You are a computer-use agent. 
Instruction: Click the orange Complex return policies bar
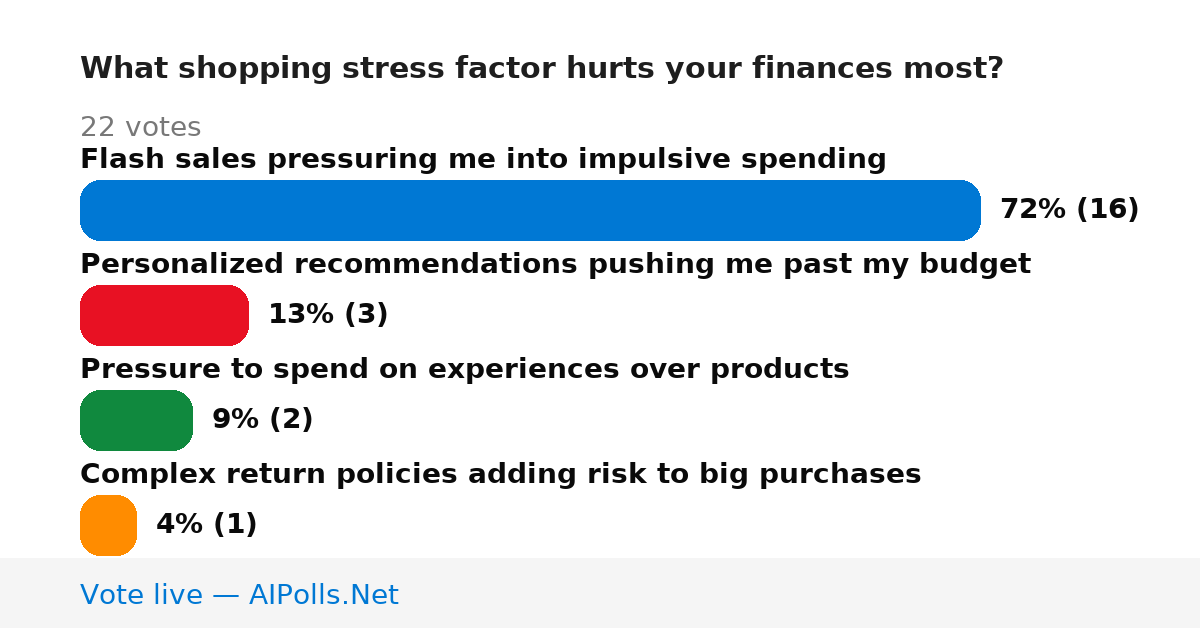tap(108, 525)
